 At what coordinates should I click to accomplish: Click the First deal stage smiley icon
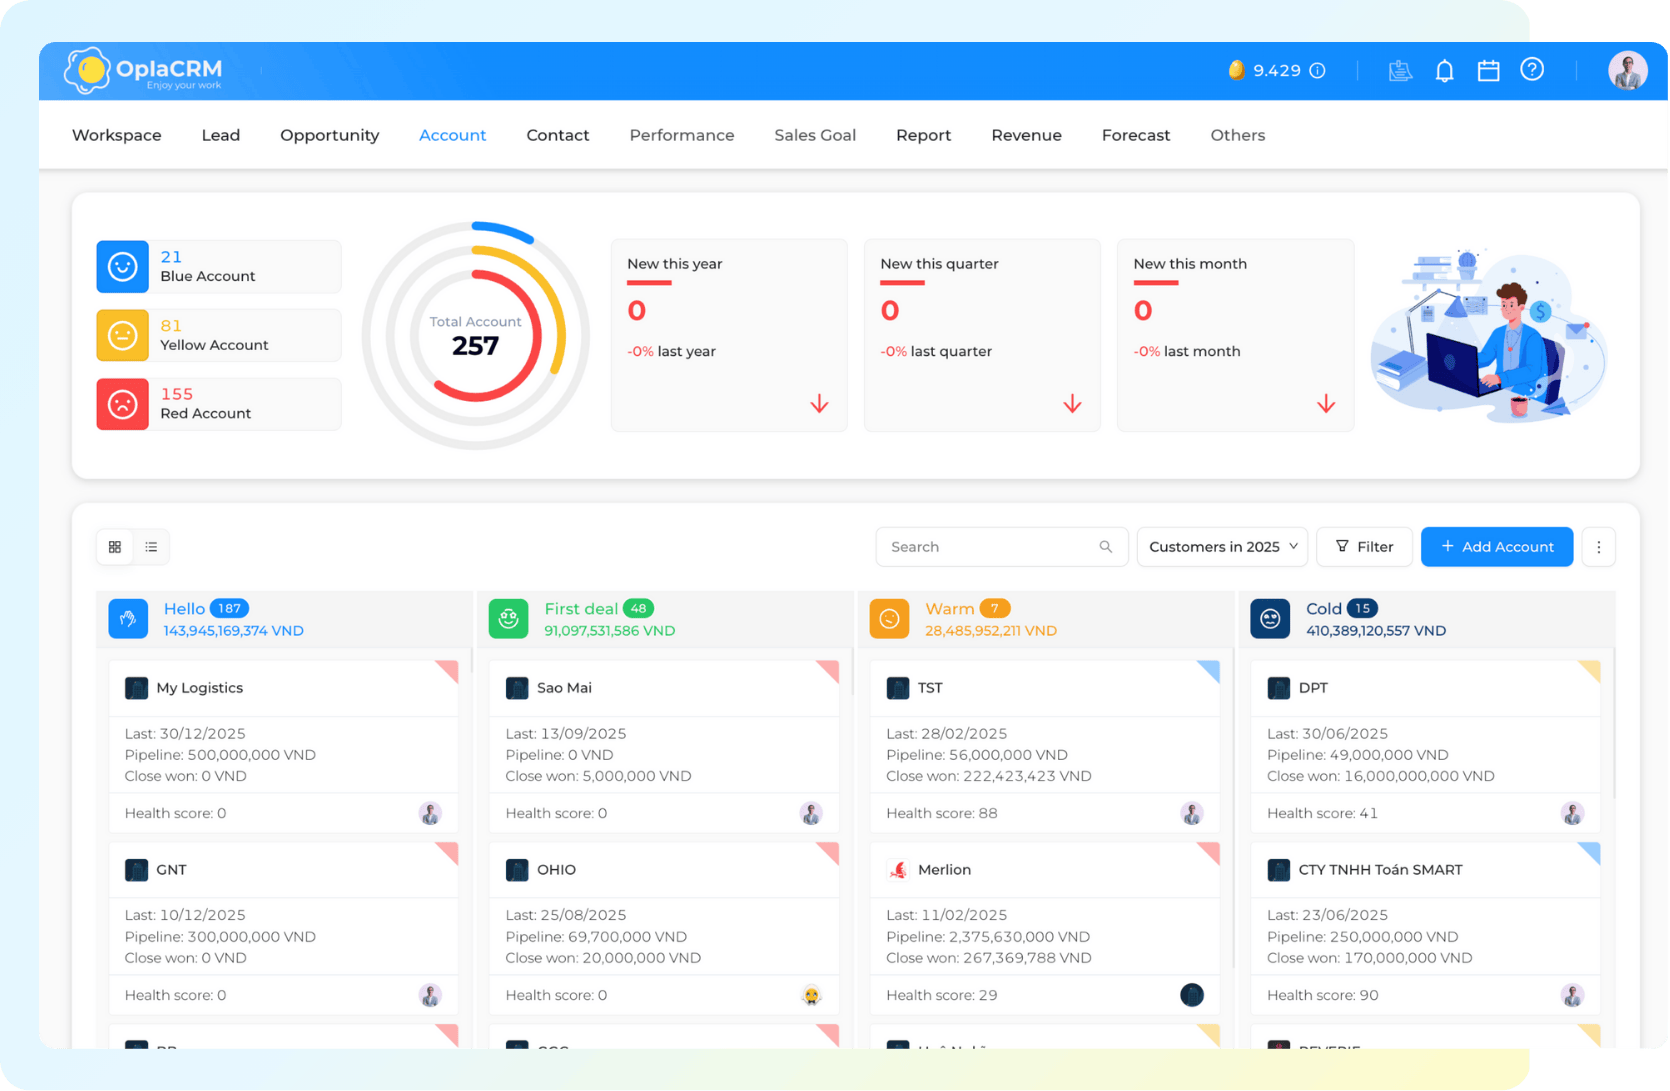coord(508,619)
